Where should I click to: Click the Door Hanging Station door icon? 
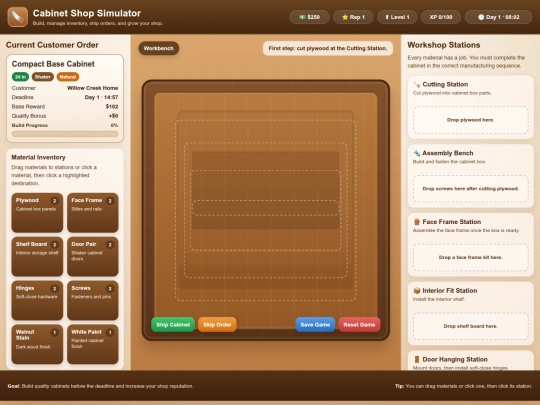(417, 360)
